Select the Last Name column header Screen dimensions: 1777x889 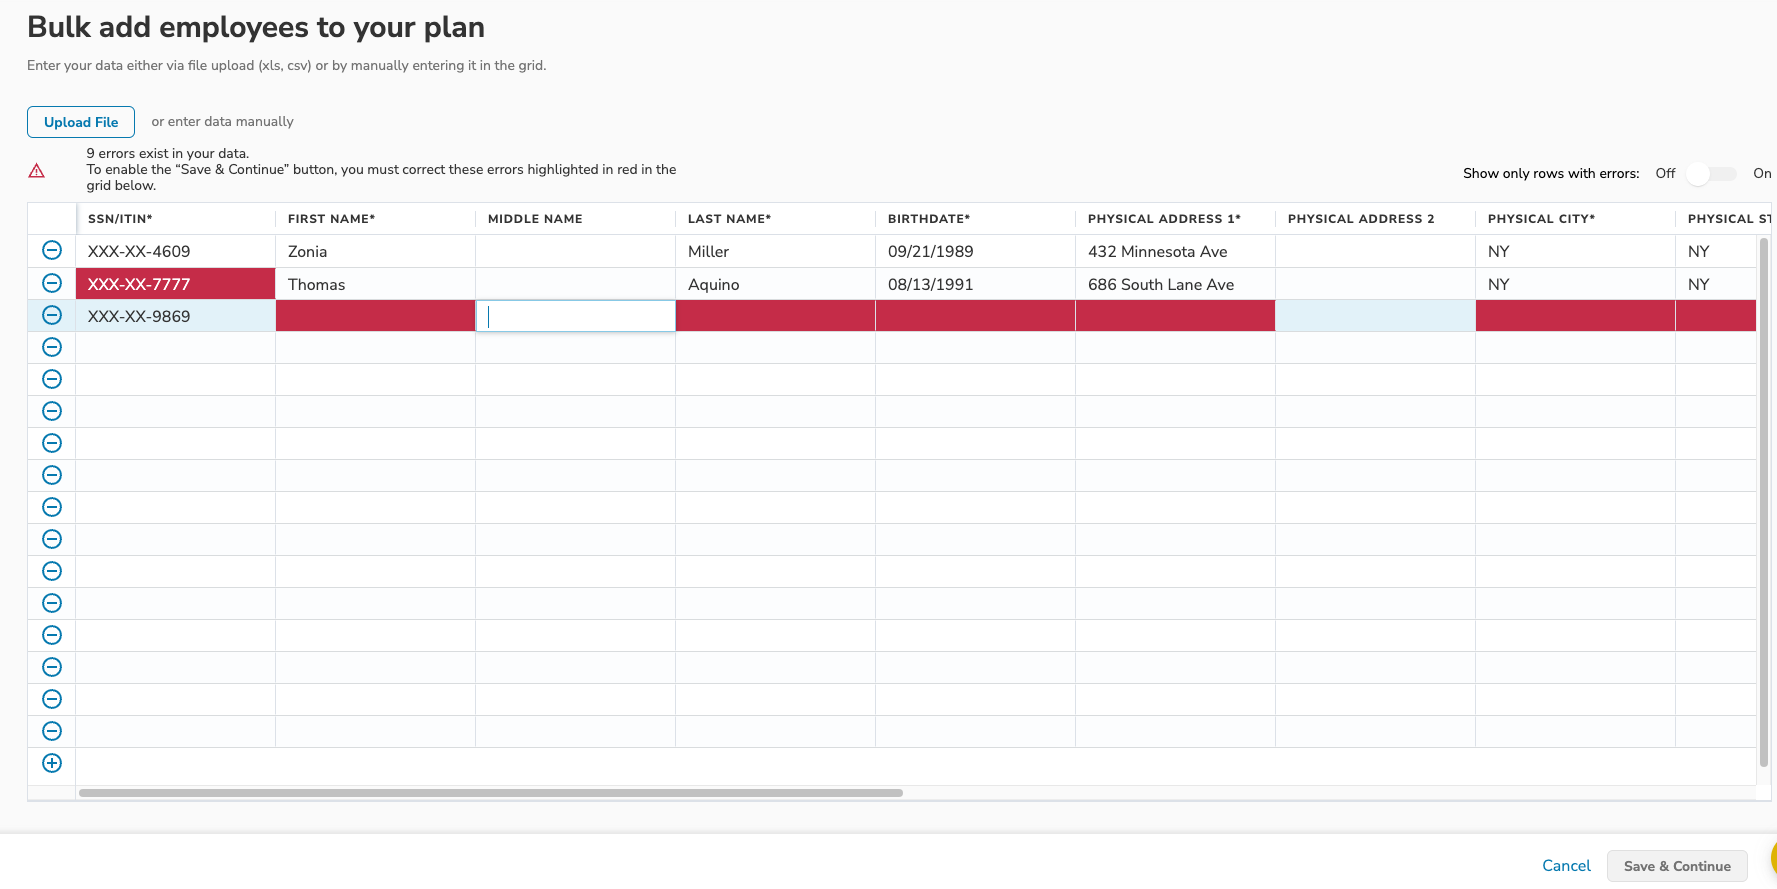click(x=729, y=219)
